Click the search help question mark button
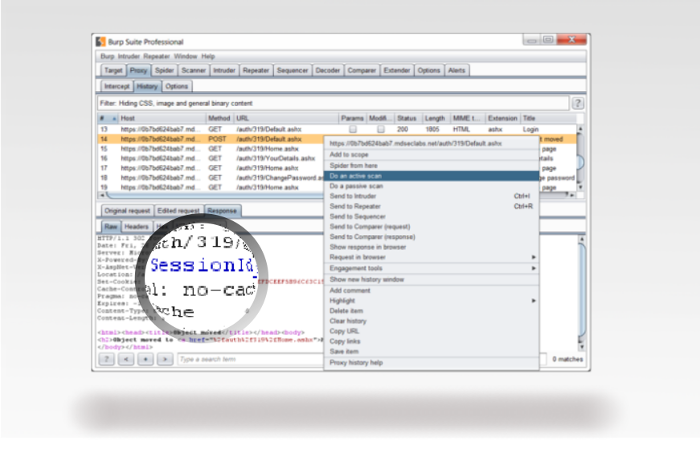This screenshot has width=700, height=450. click(106, 359)
